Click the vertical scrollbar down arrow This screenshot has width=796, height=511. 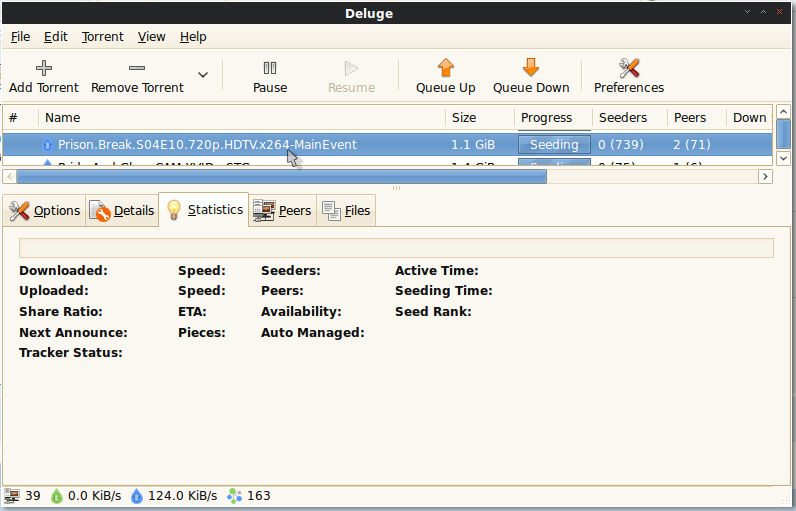point(783,158)
